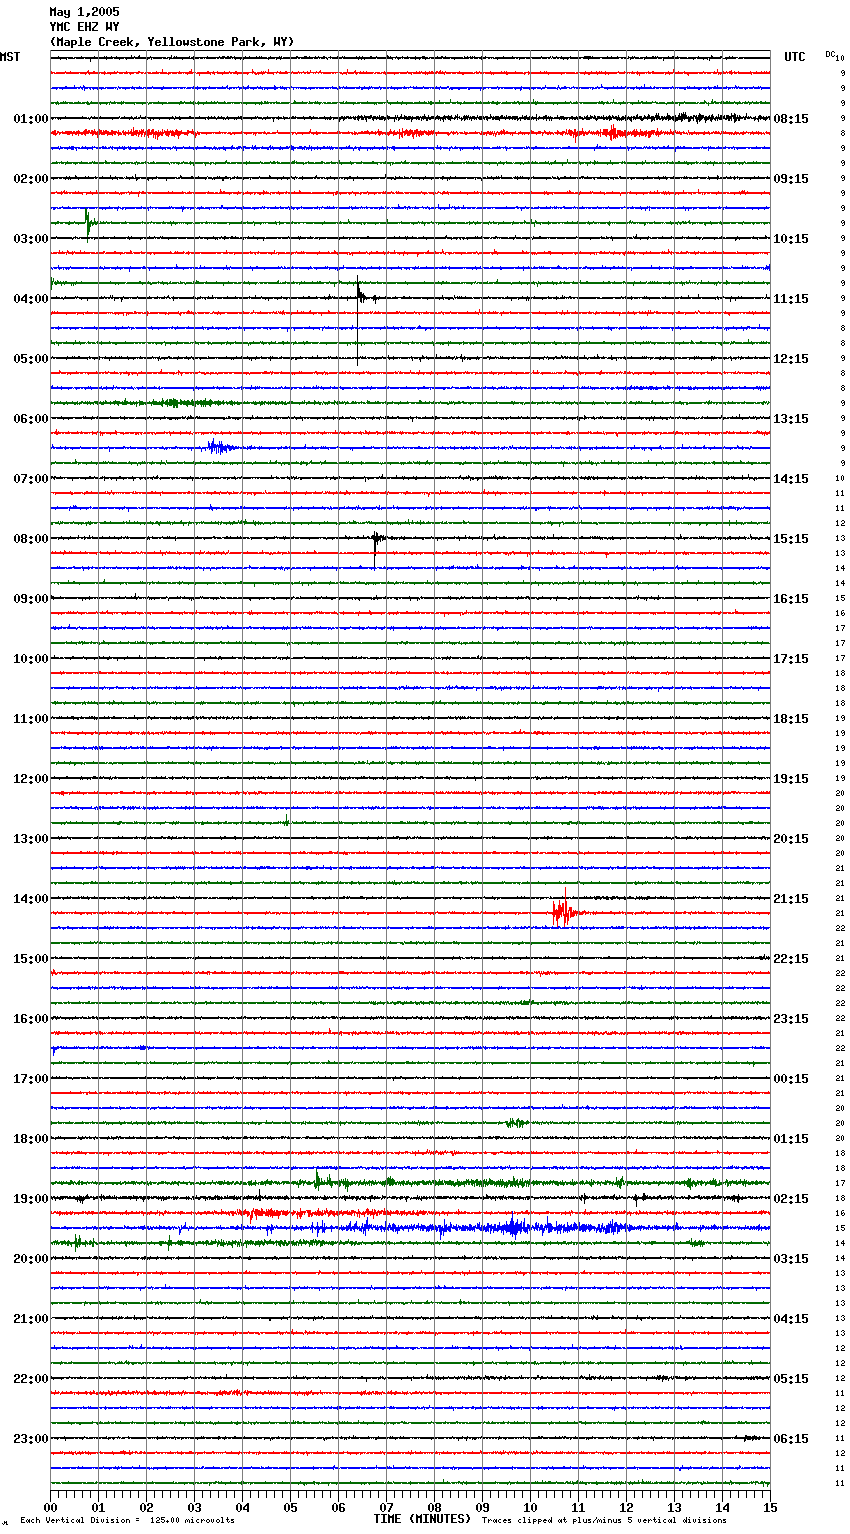The image size is (850, 1534).
Task: Select the 19:00 MST row label
Action: (x=31, y=1199)
